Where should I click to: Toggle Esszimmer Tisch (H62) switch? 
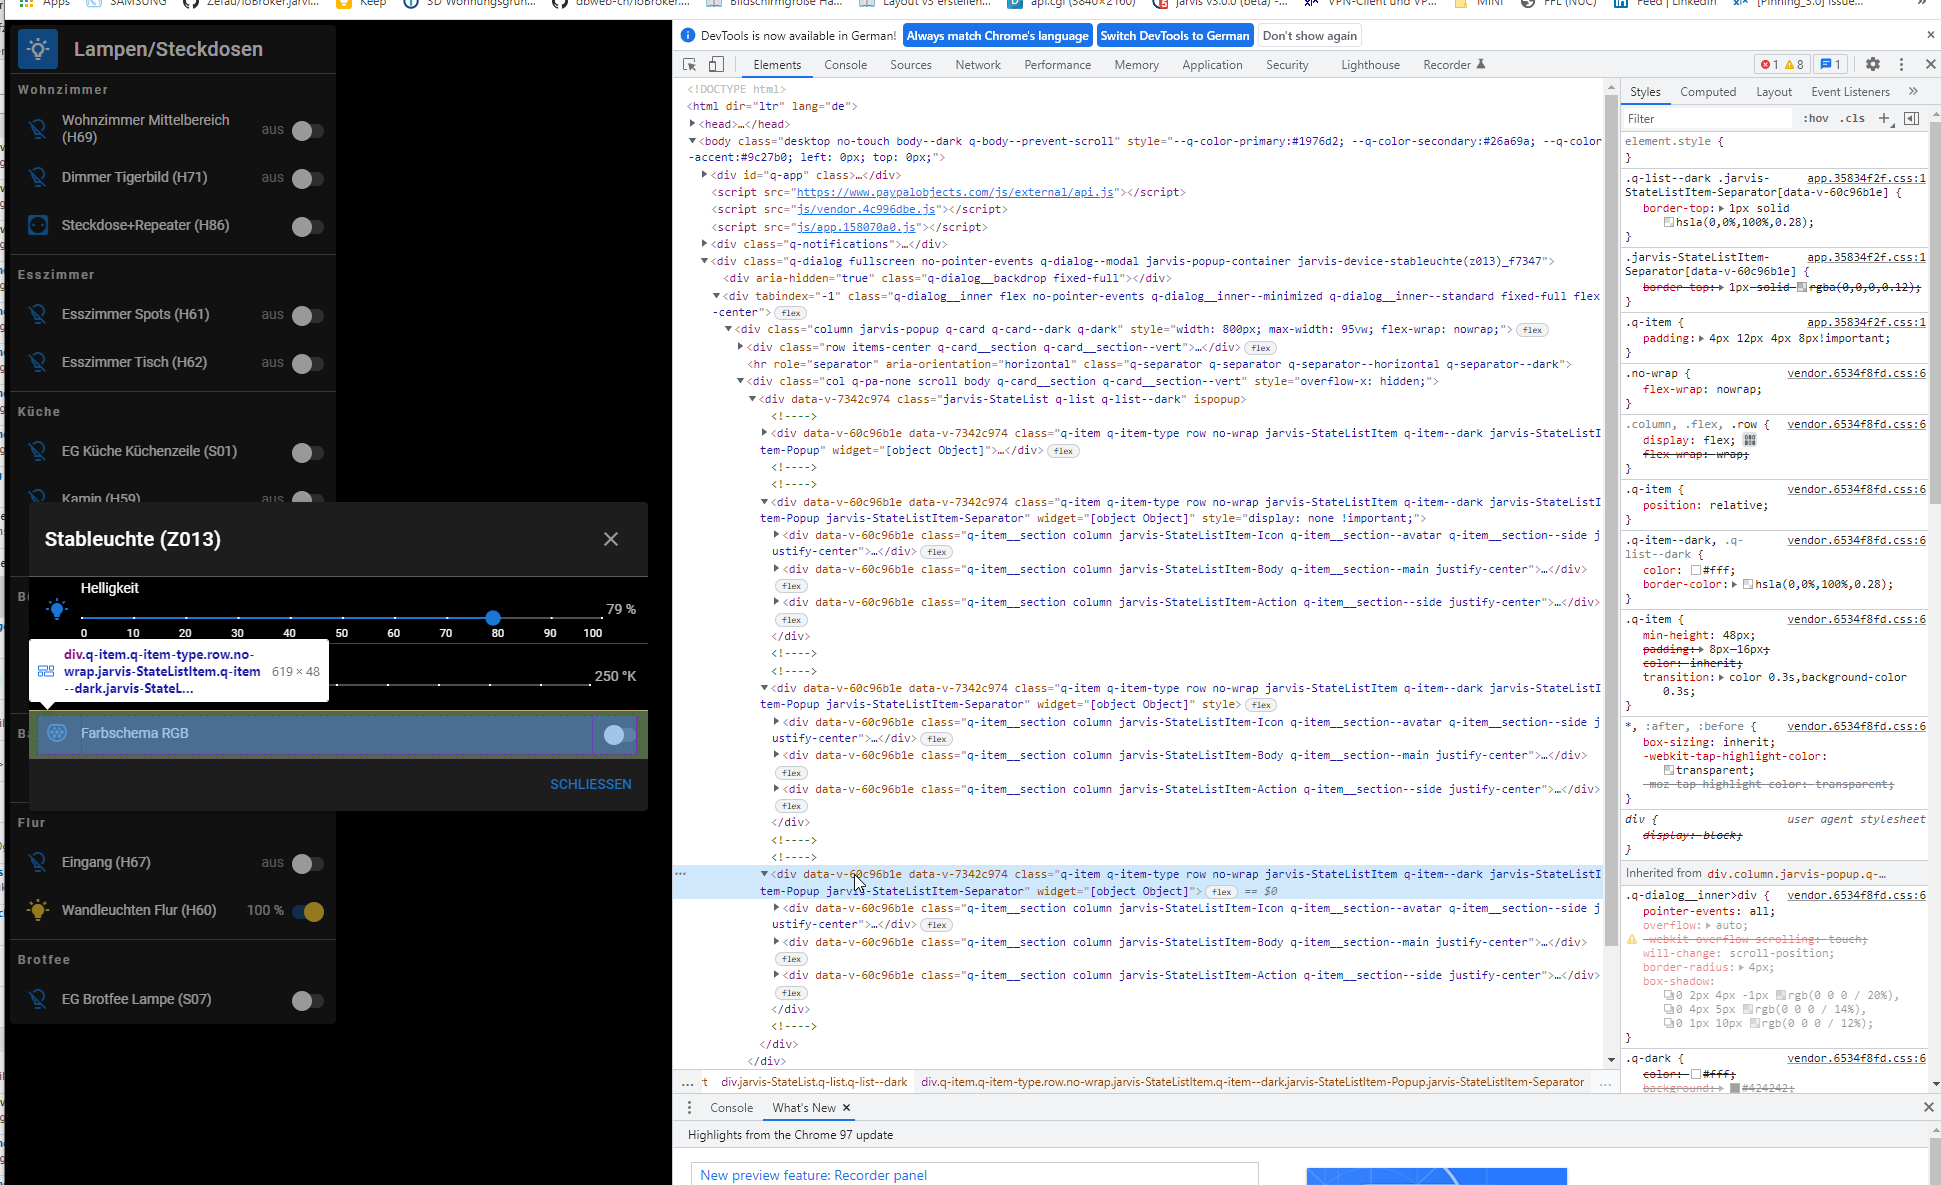click(x=307, y=363)
